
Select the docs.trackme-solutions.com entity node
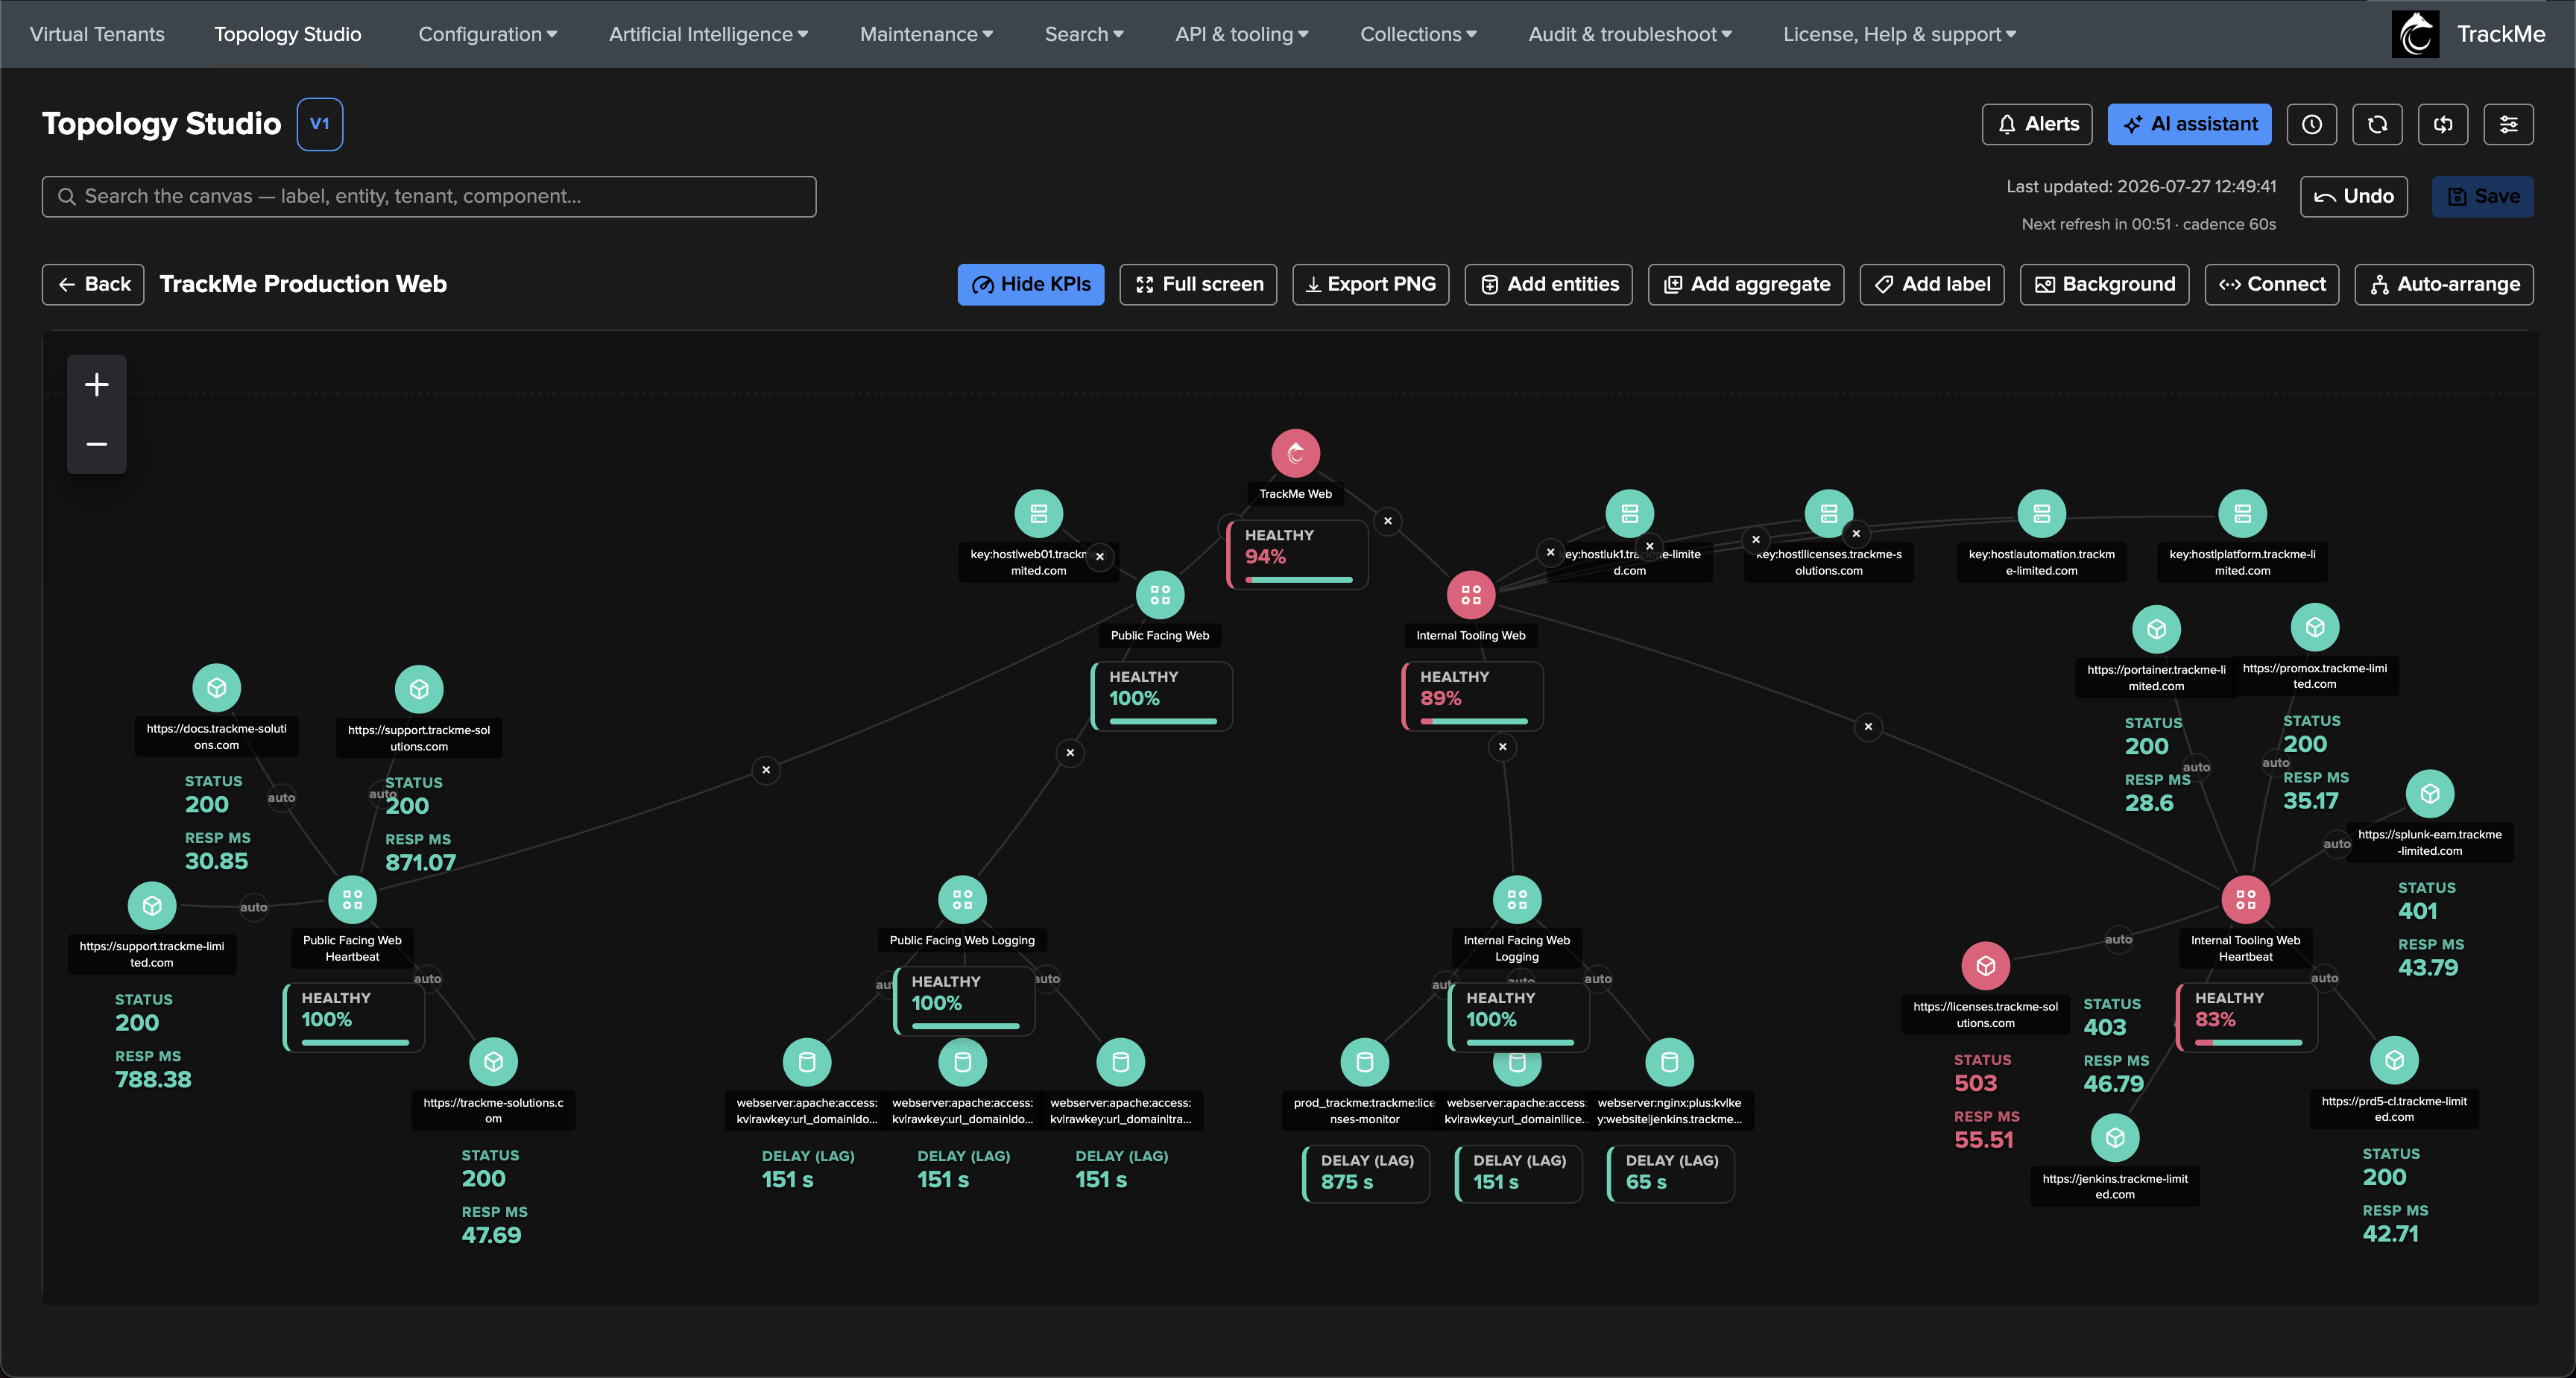[216, 688]
